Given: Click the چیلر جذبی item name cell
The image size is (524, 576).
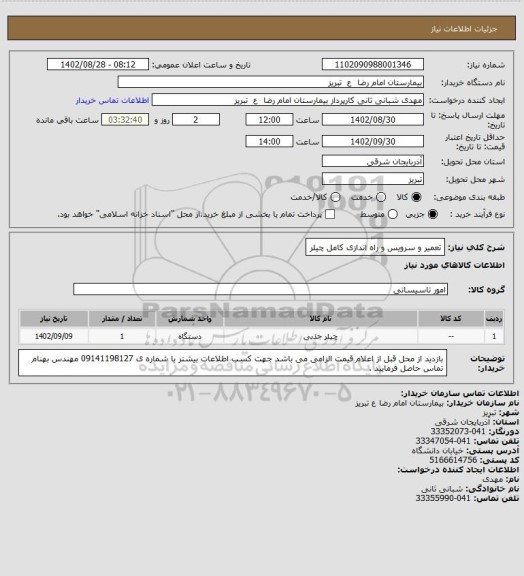Looking at the screenshot, I should pyautogui.click(x=320, y=336).
